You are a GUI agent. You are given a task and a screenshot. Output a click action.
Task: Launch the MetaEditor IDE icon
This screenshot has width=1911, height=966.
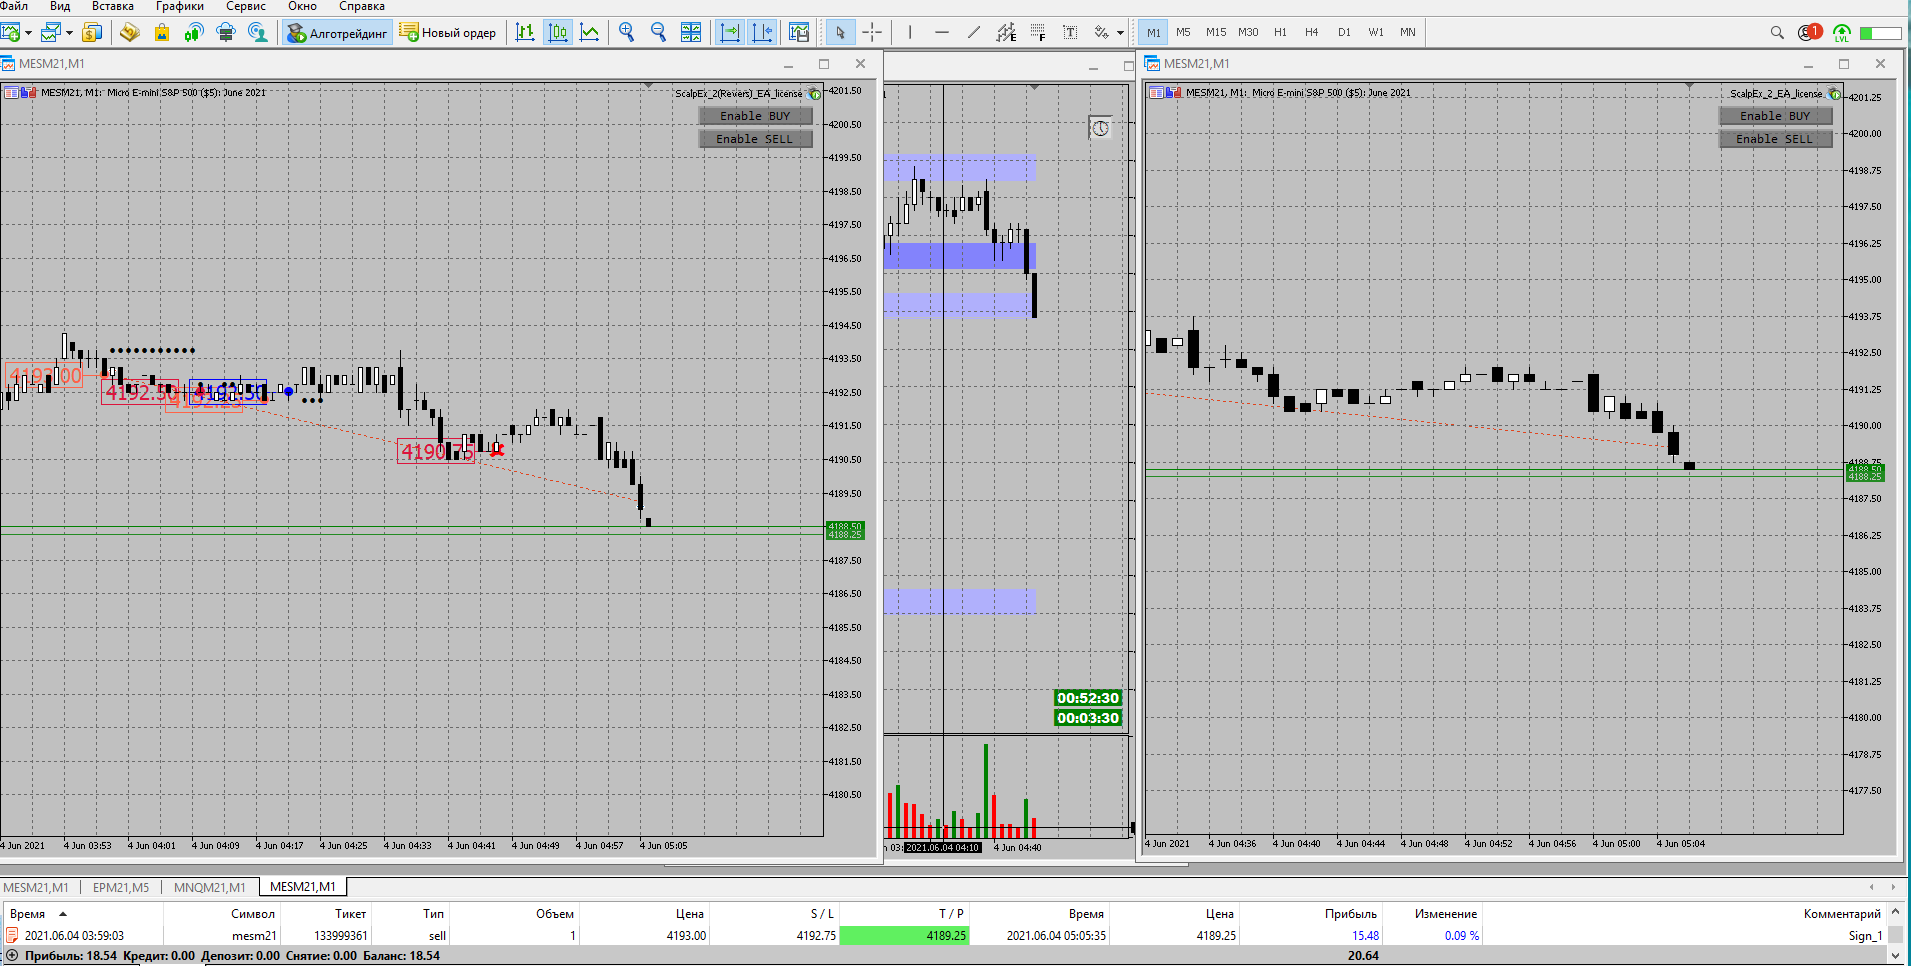(129, 33)
